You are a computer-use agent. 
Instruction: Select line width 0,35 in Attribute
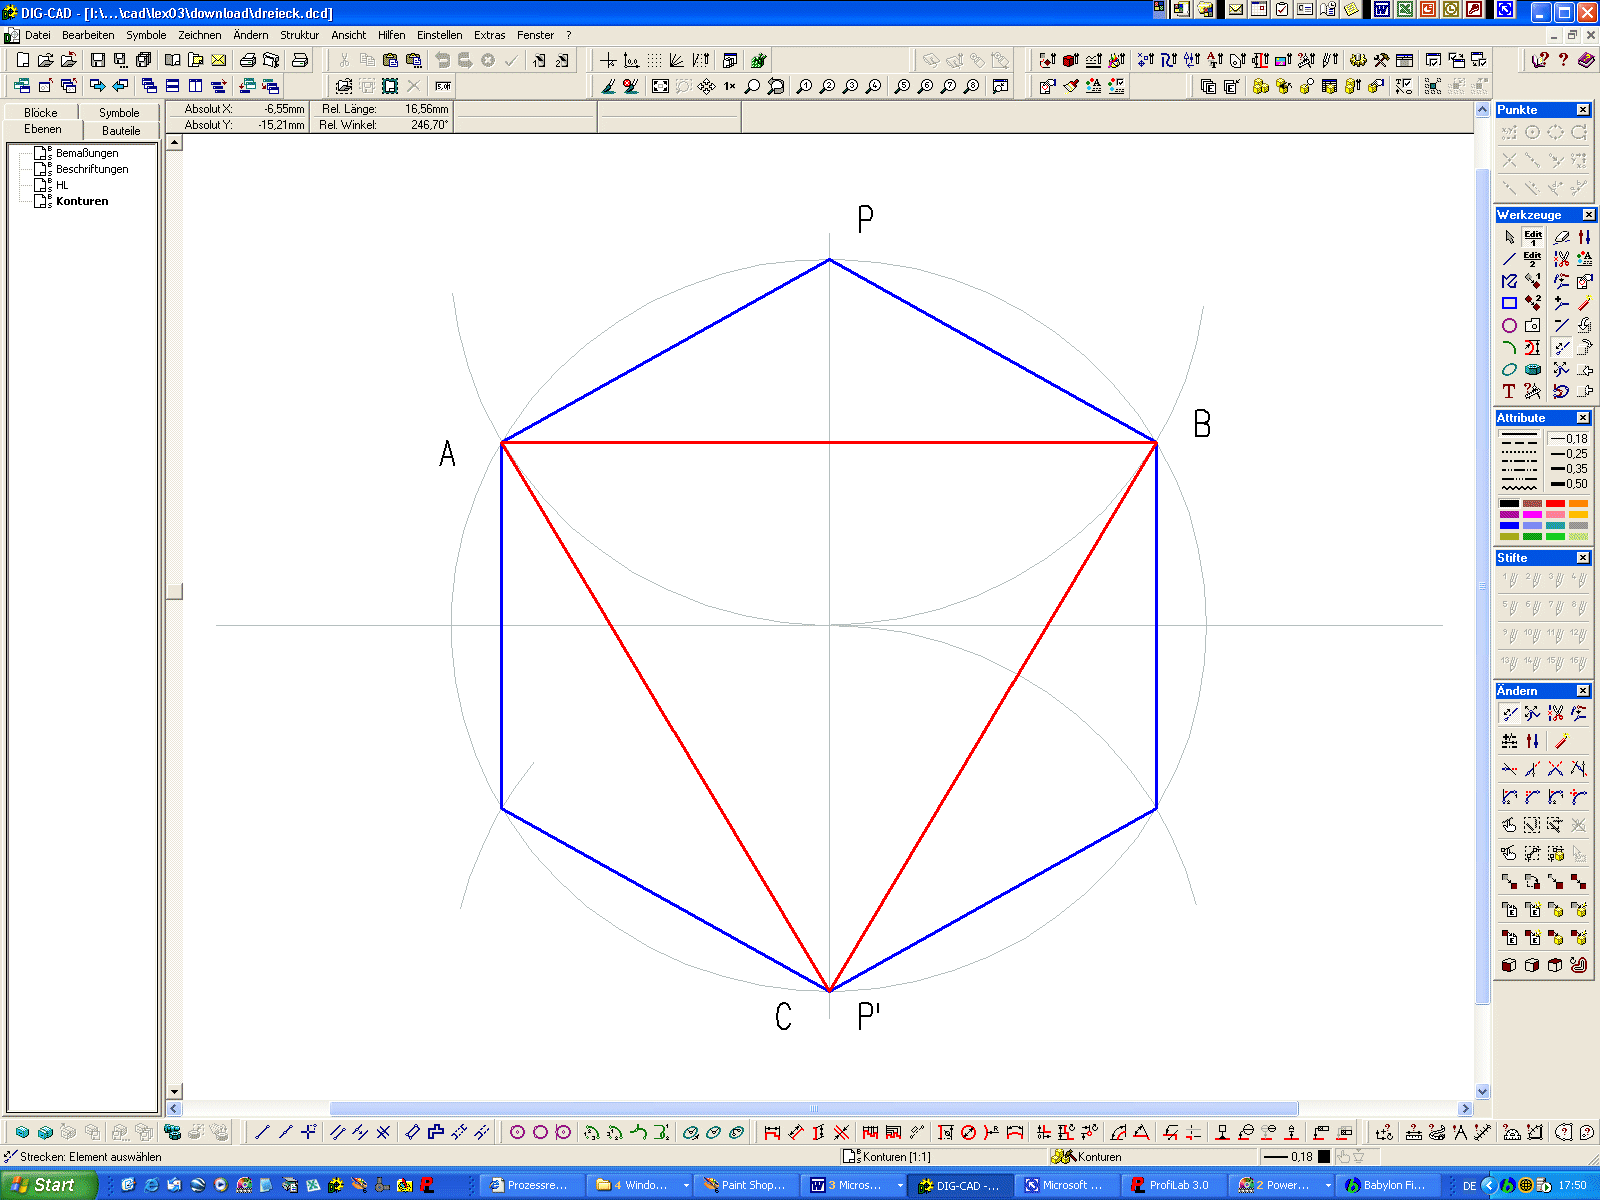tap(1568, 469)
